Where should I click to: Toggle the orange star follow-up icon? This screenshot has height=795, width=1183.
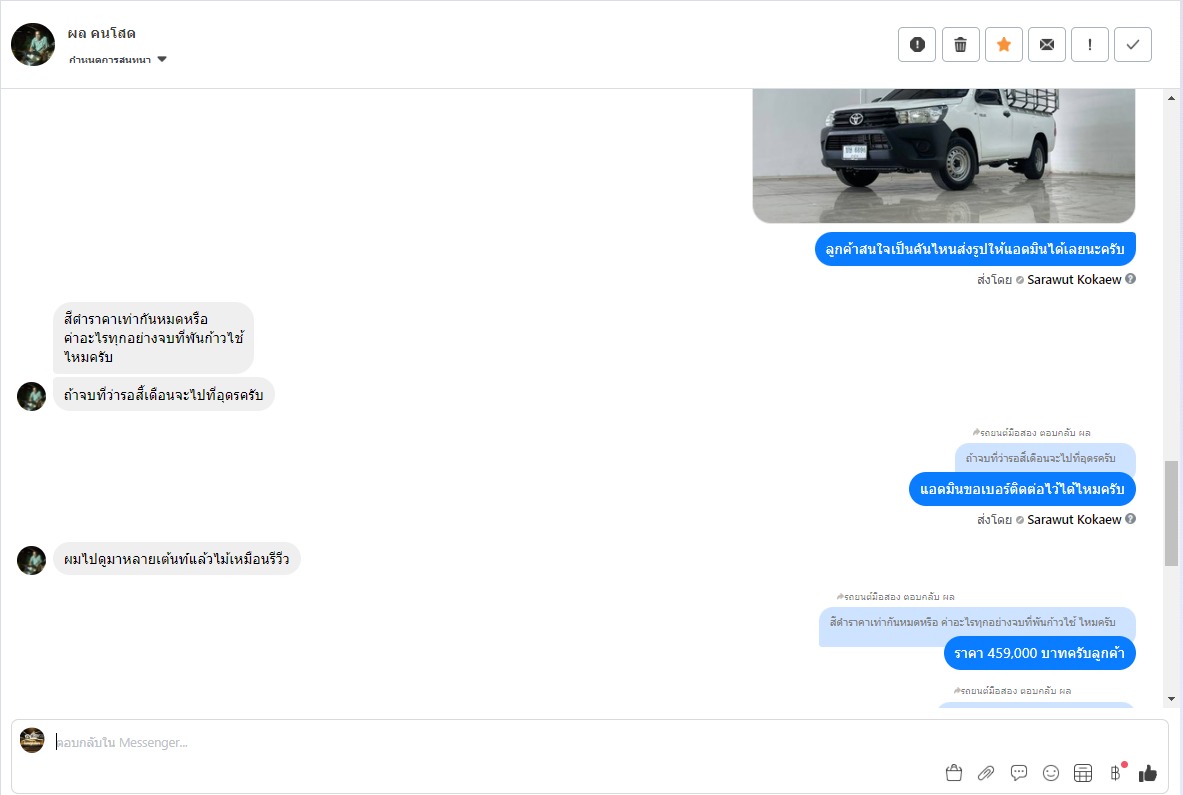[x=1003, y=45]
